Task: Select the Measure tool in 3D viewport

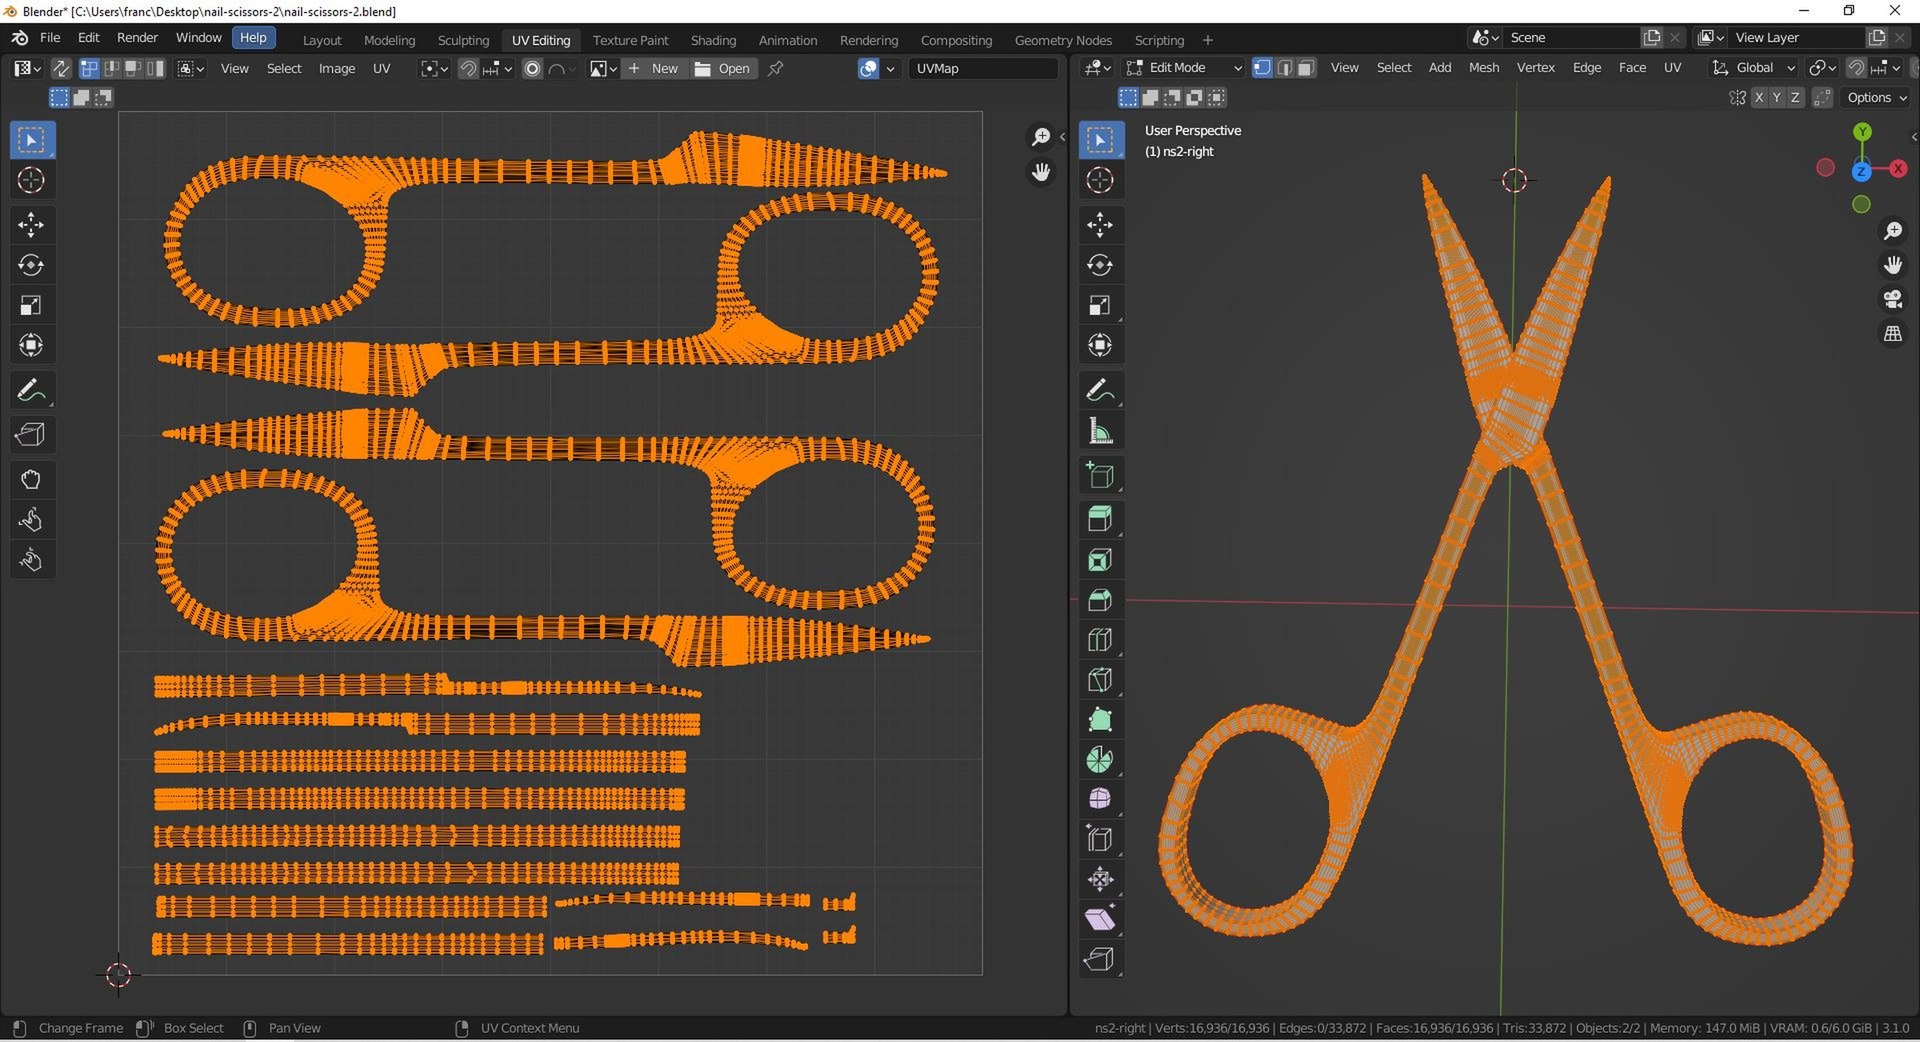Action: click(1100, 431)
